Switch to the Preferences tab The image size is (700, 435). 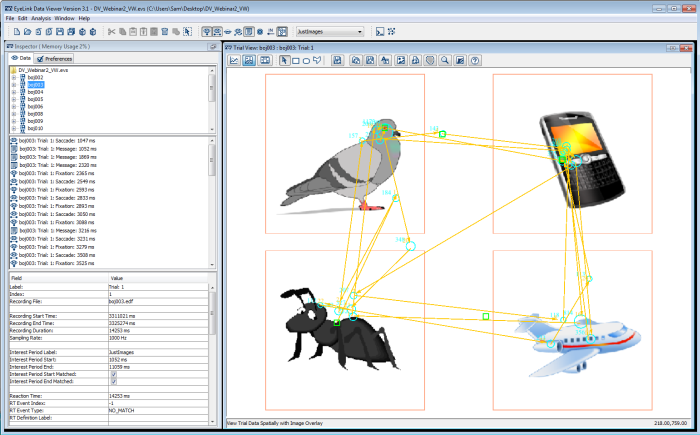tap(54, 59)
